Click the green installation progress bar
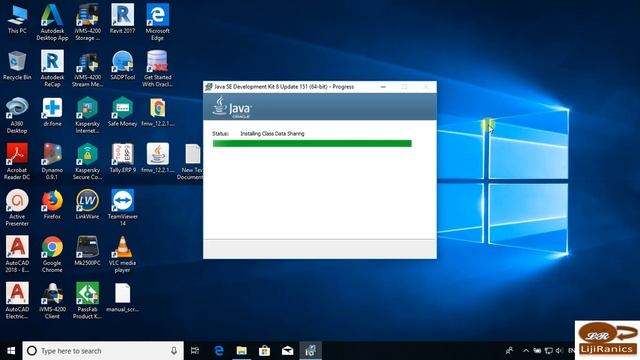The height and width of the screenshot is (360, 640). (x=312, y=143)
